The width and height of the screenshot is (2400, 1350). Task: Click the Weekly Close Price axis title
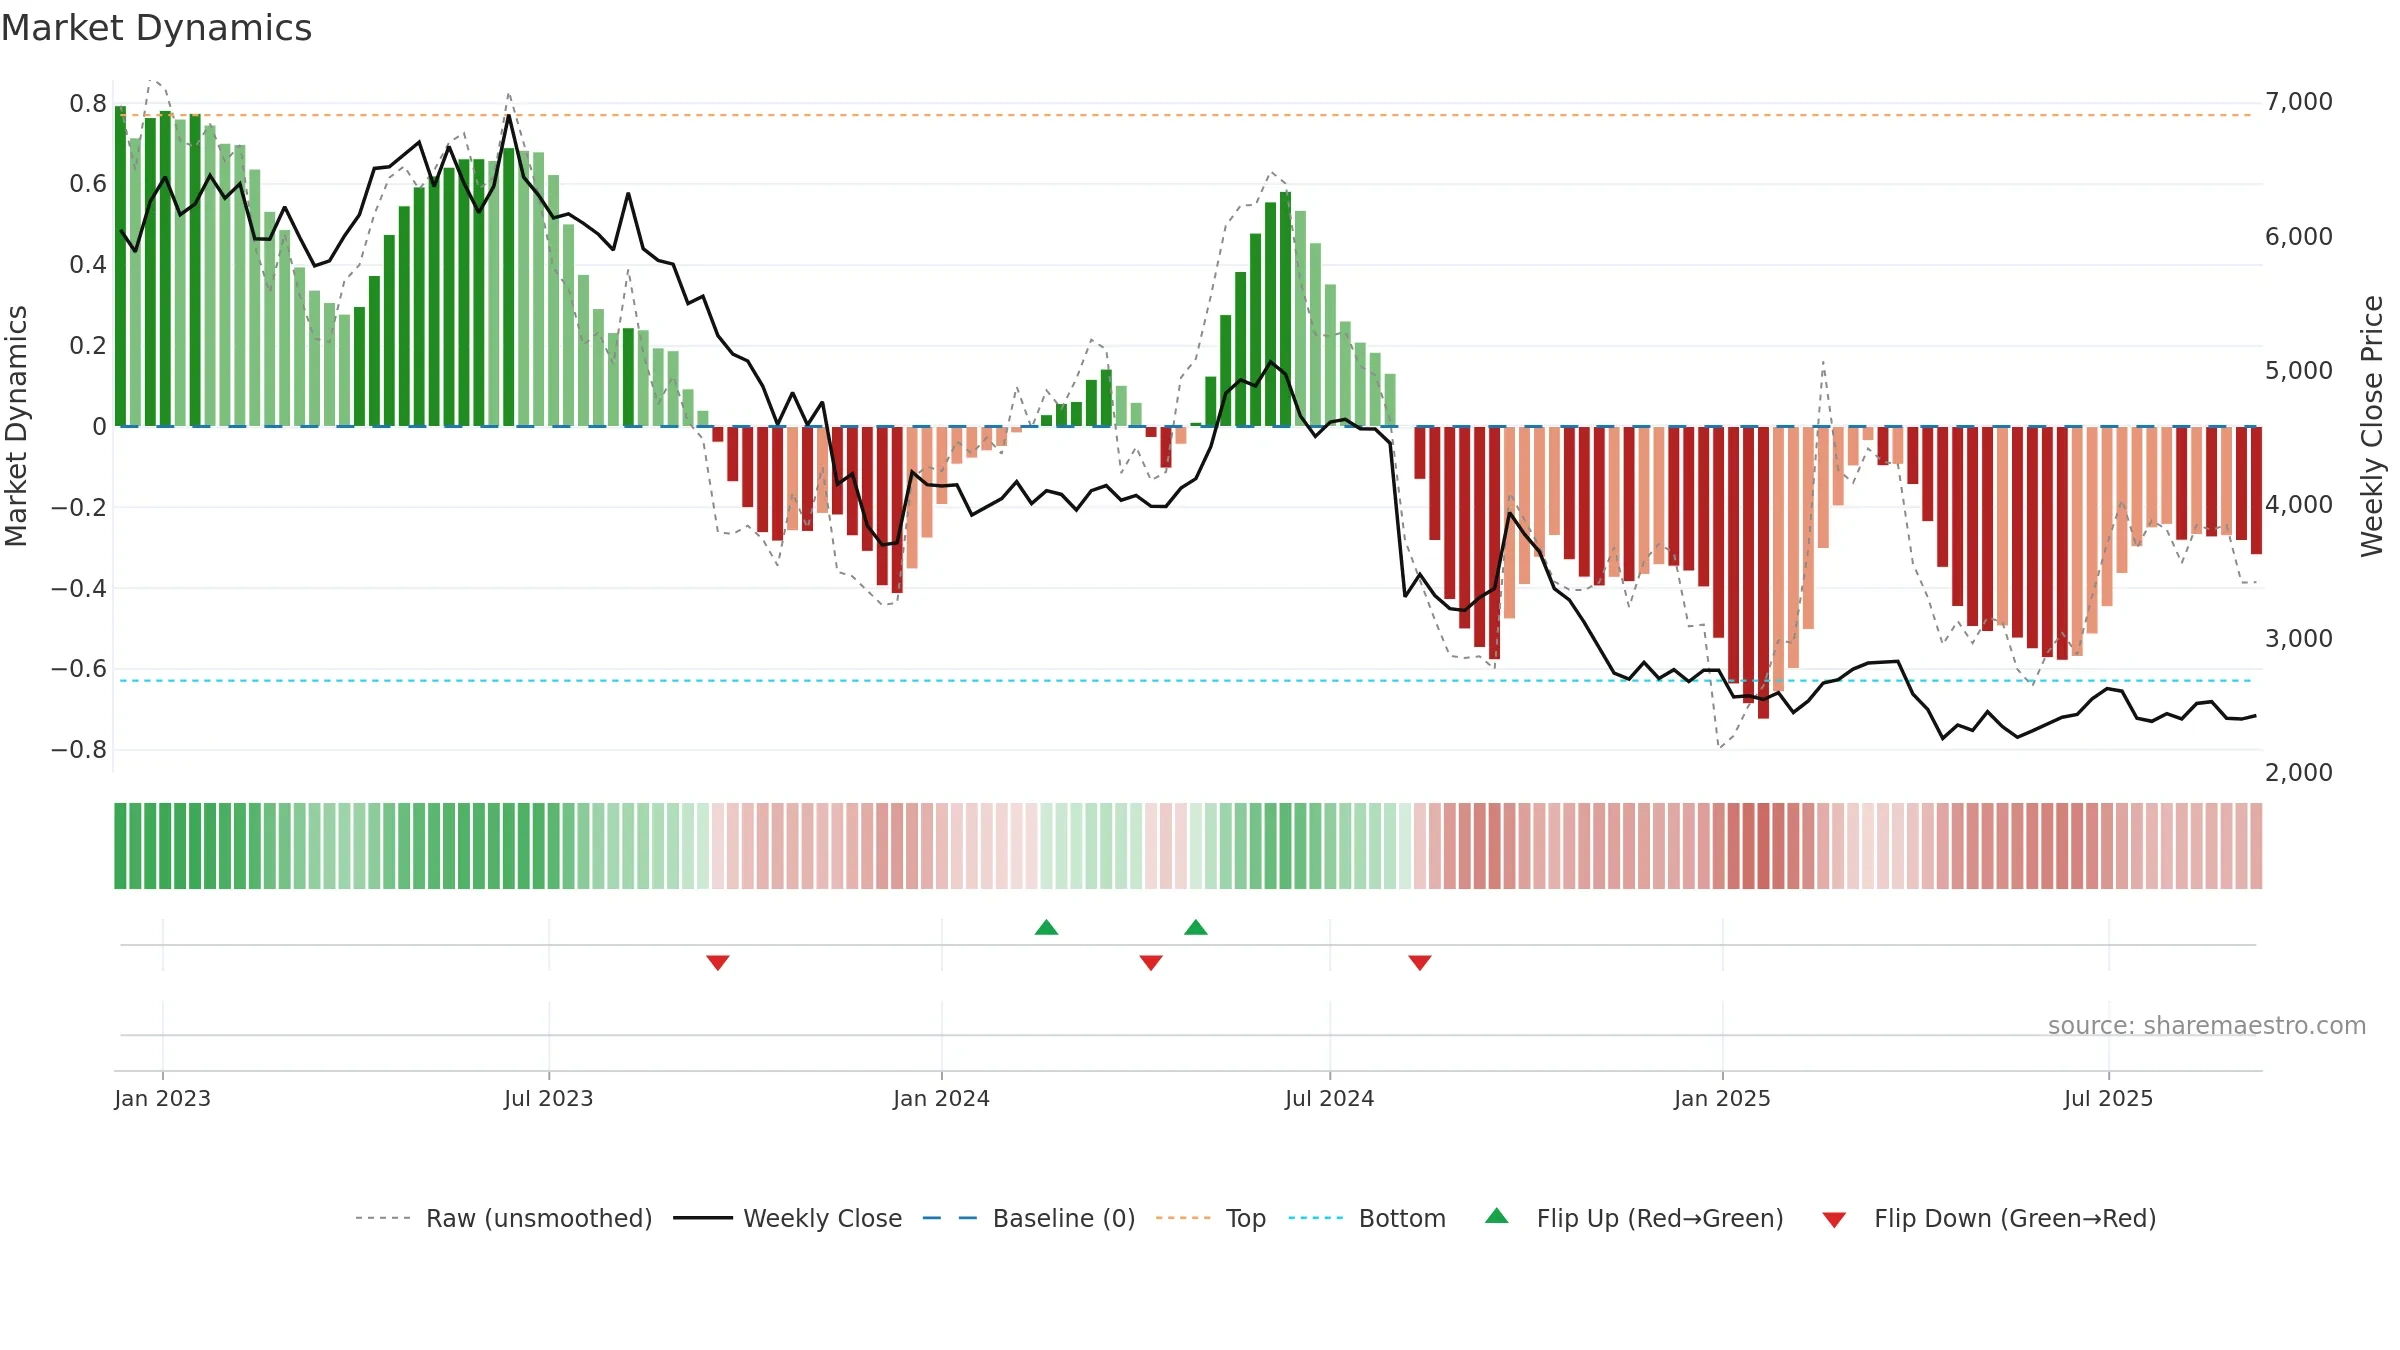(x=2372, y=426)
